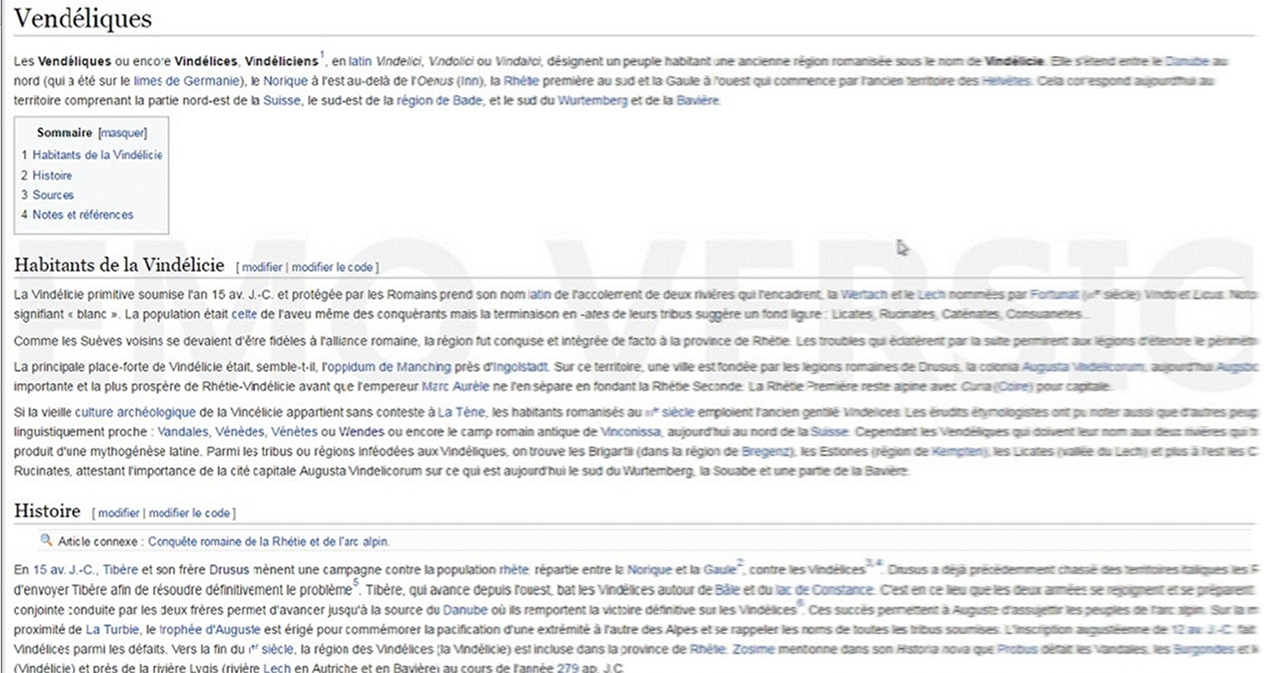
Task: Click the Vandales link in the paragraph
Action: coord(182,432)
